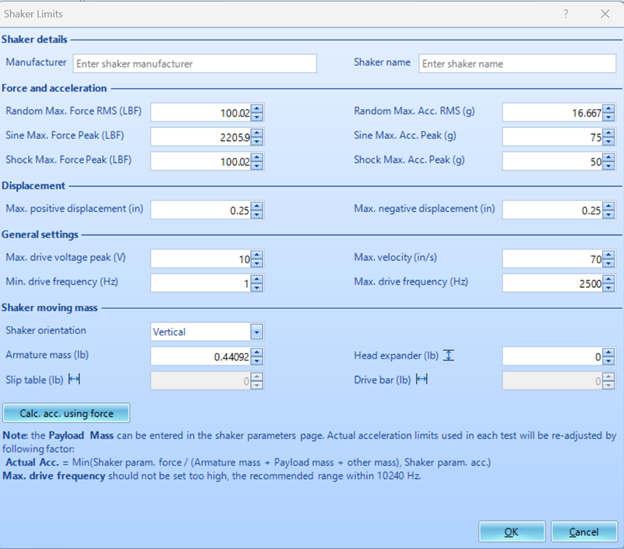Screen dimensions: 624x549
Task: Click the Head expander I-beam icon
Action: click(x=449, y=355)
